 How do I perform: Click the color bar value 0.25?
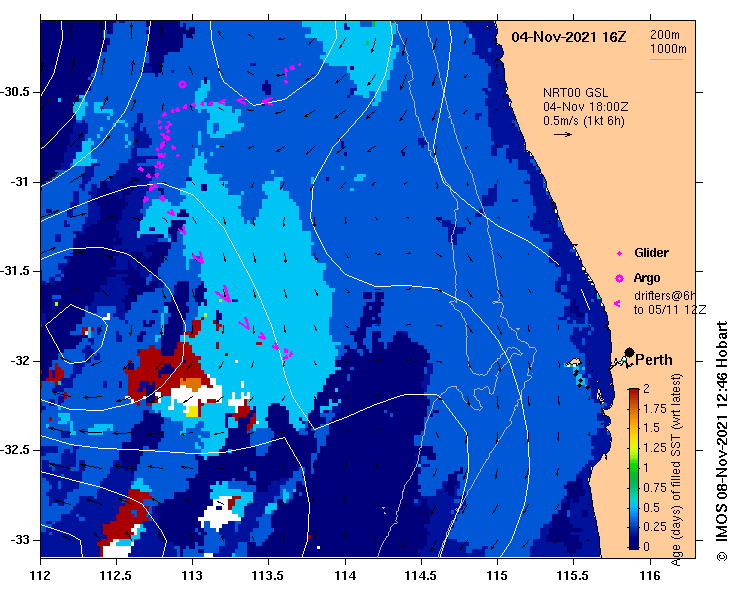pyautogui.click(x=653, y=527)
